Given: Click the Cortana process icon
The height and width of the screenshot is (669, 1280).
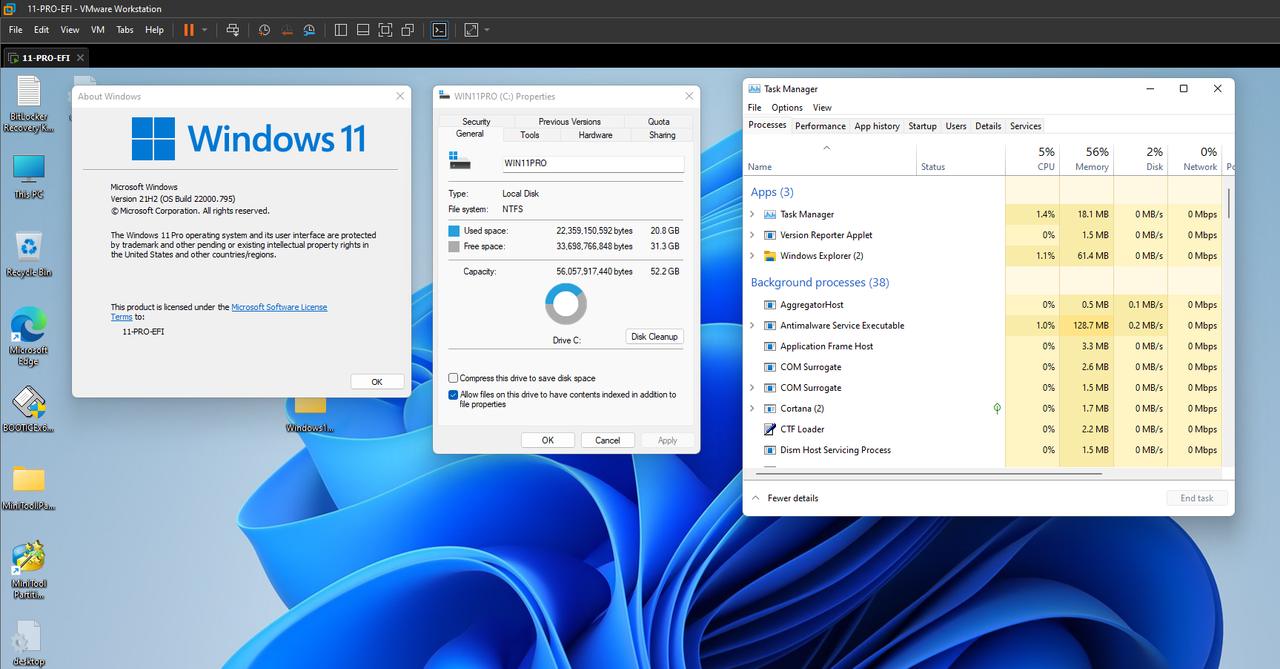Looking at the screenshot, I should (x=770, y=408).
